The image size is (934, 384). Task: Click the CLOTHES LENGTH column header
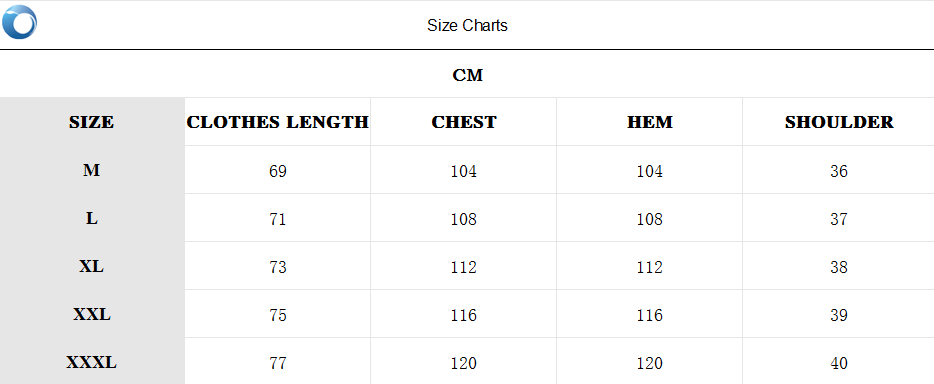pos(278,122)
